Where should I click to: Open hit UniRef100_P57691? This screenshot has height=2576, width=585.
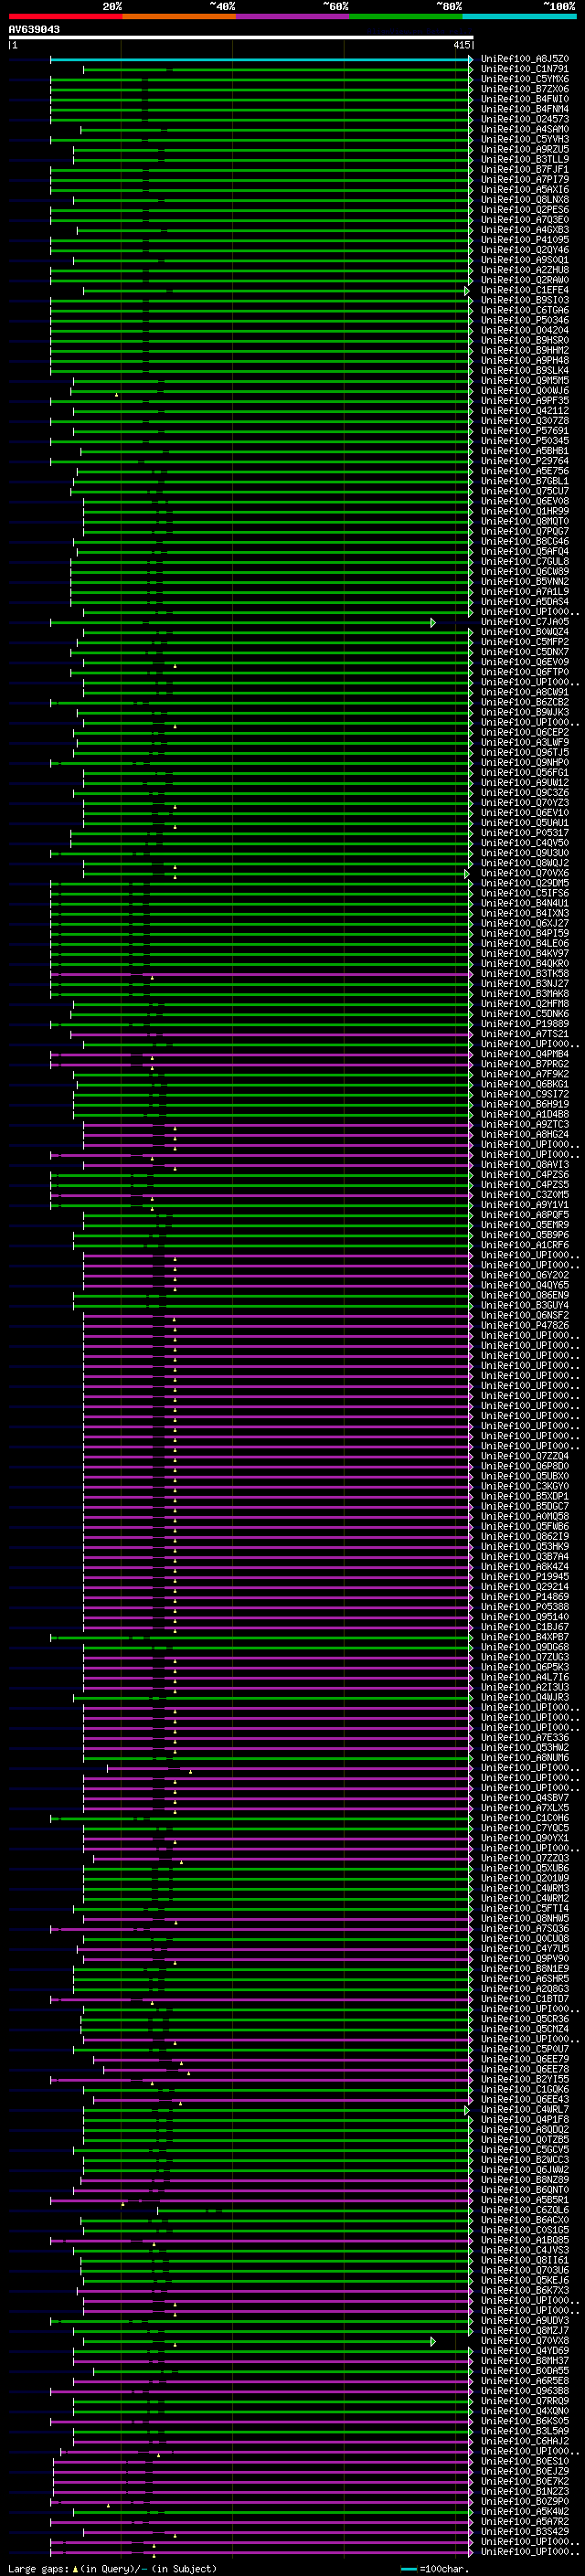525,431
